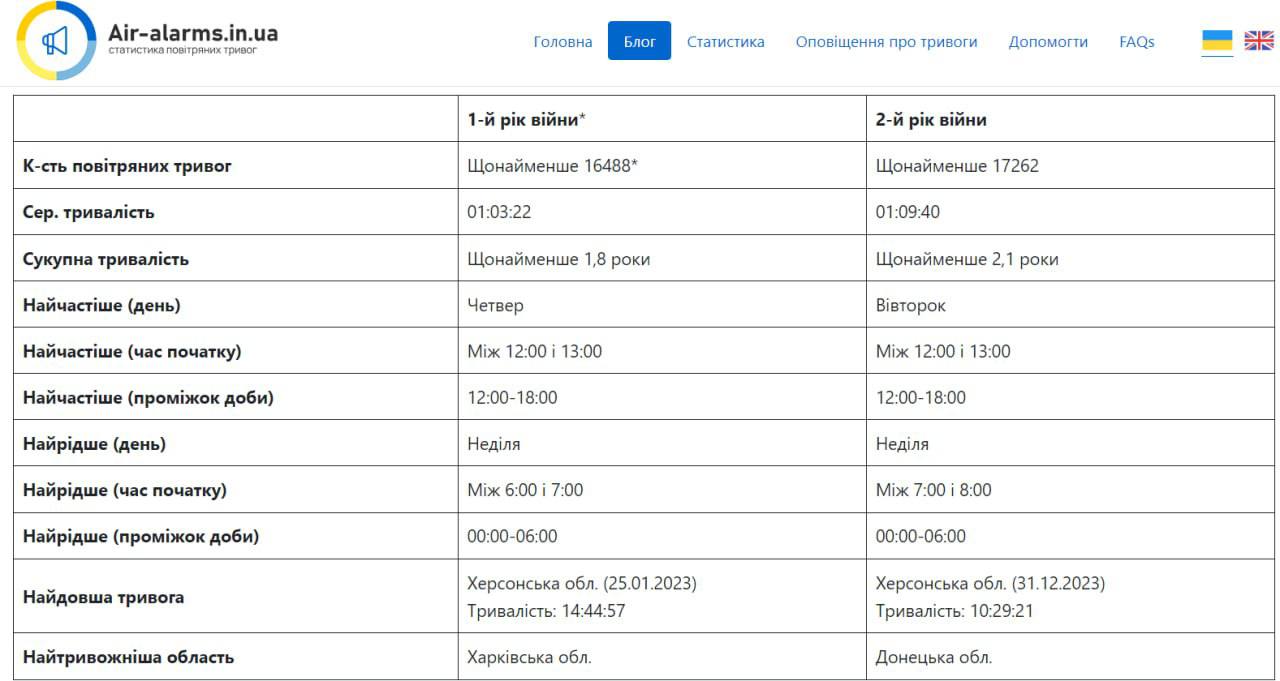This screenshot has height=681, width=1280.
Task: Select the "Четвер" cell
Action: (495, 305)
